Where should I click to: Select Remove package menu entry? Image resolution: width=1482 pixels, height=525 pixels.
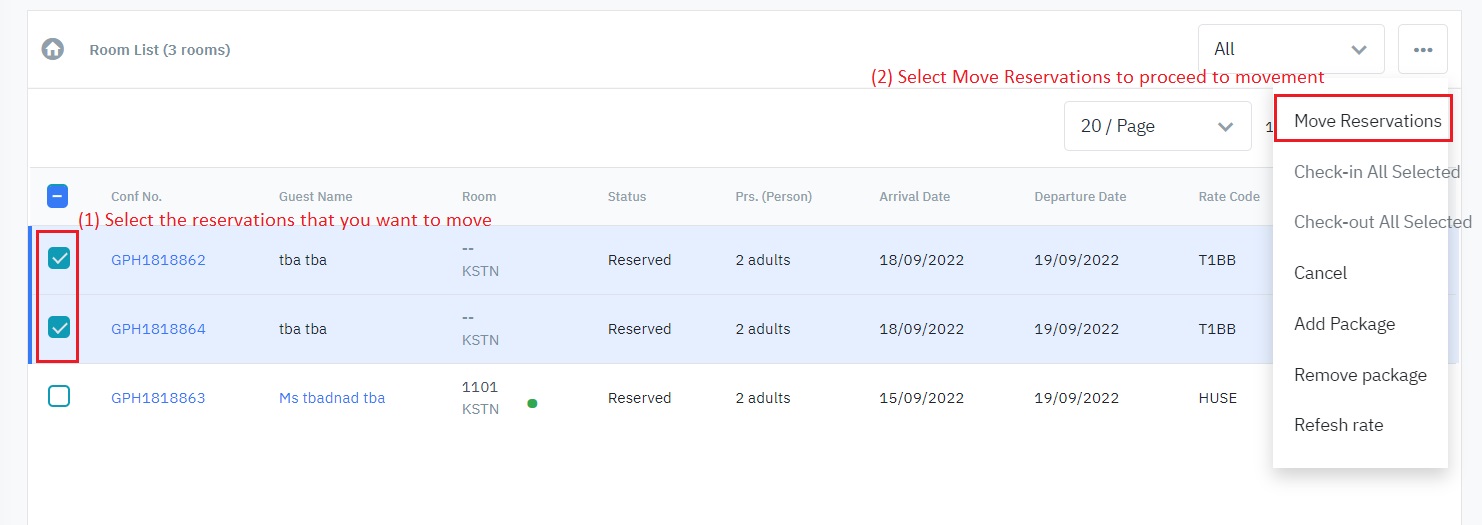coord(1360,375)
